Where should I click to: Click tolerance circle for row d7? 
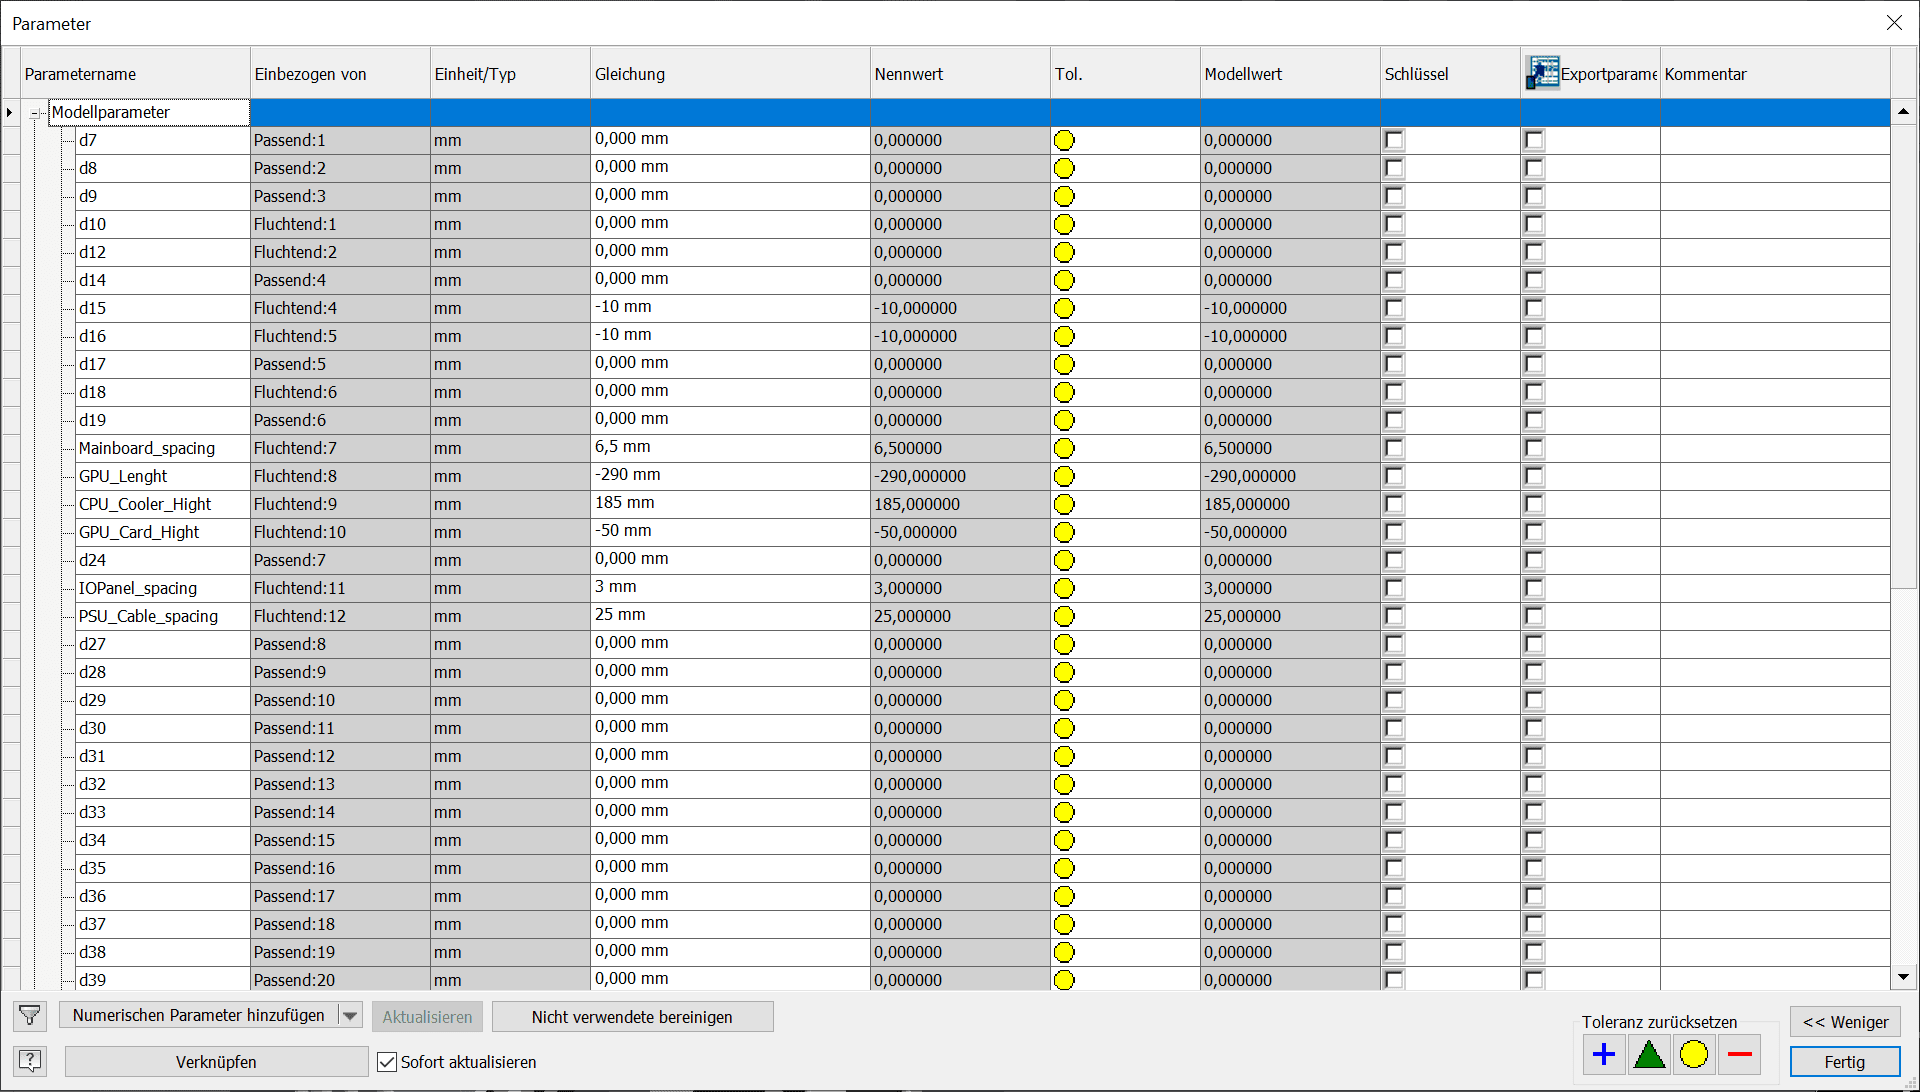[1064, 140]
